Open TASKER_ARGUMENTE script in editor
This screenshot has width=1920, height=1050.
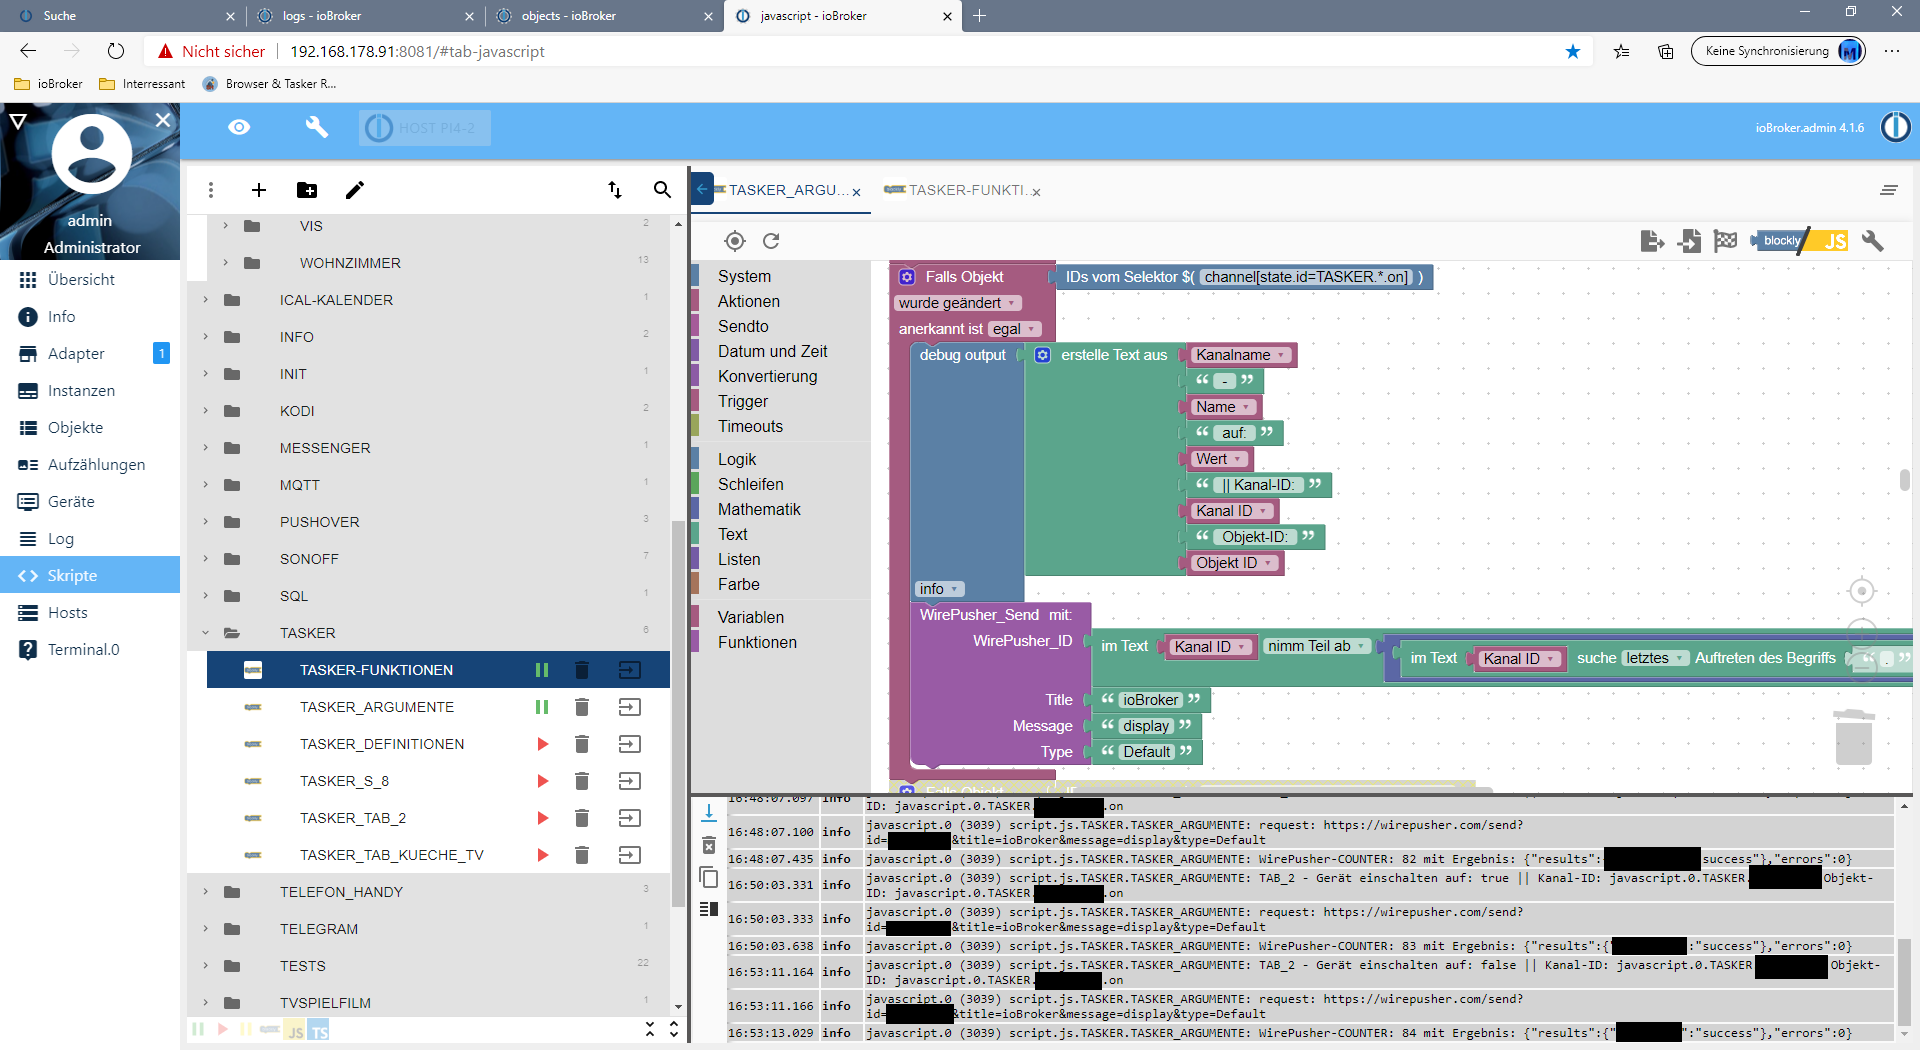(x=629, y=707)
